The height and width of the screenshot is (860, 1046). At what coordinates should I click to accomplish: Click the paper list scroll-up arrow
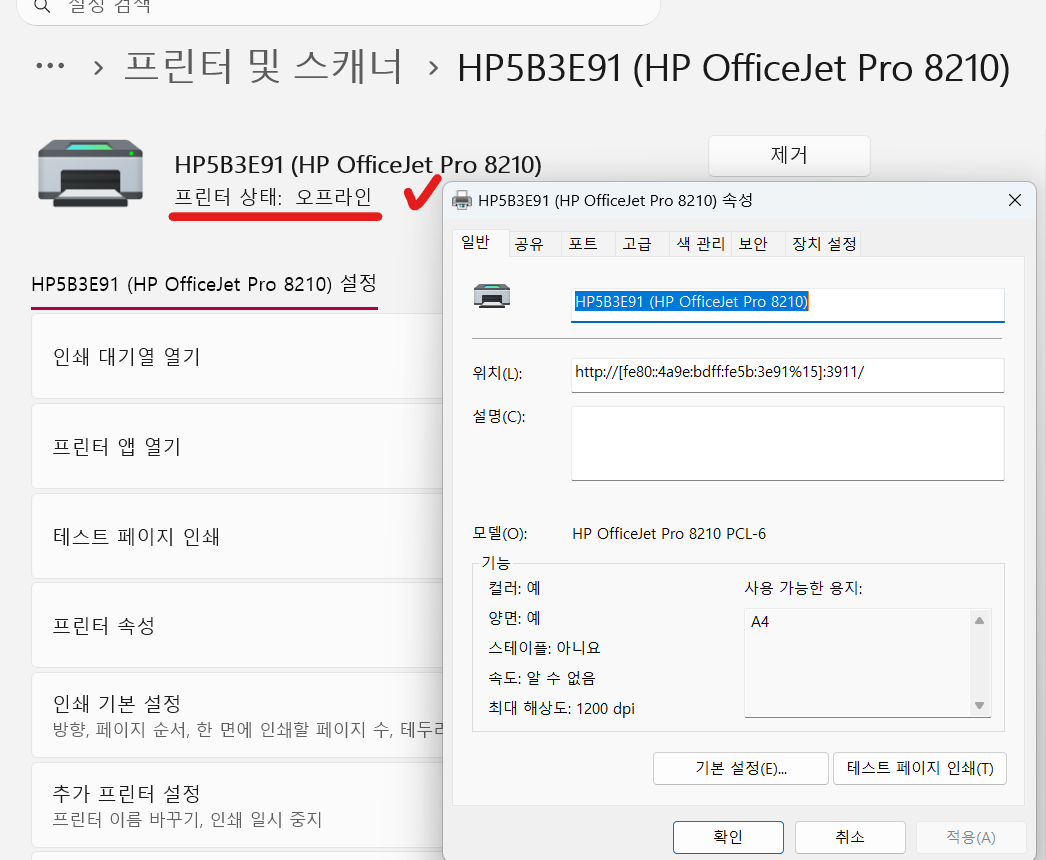click(979, 620)
